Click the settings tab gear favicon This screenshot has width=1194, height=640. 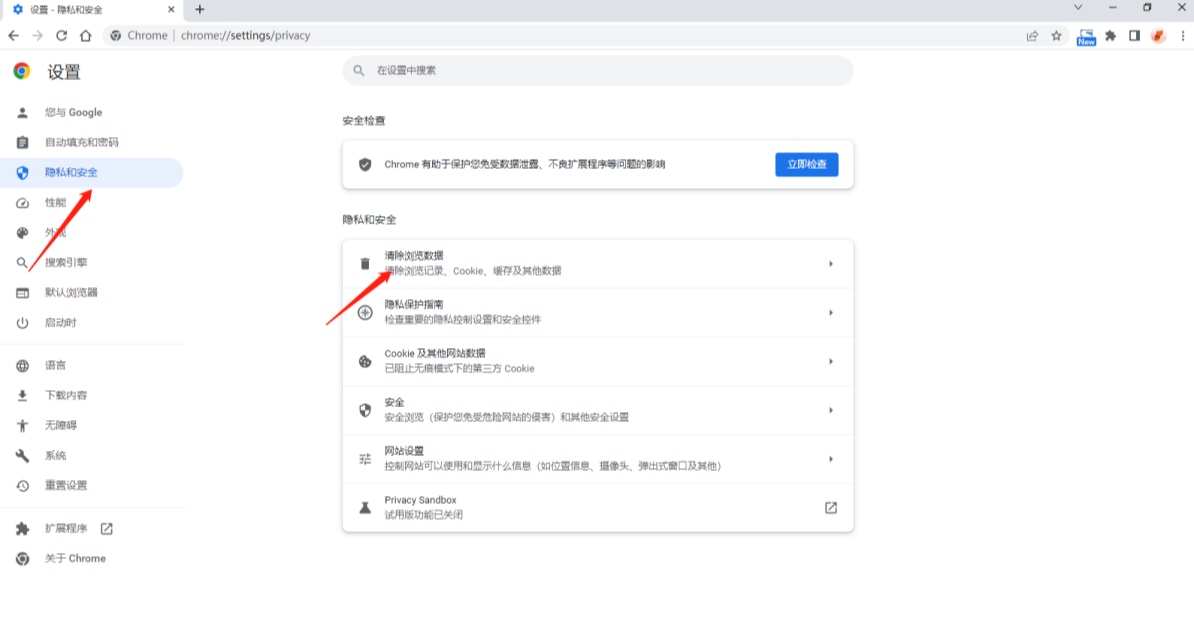18,9
